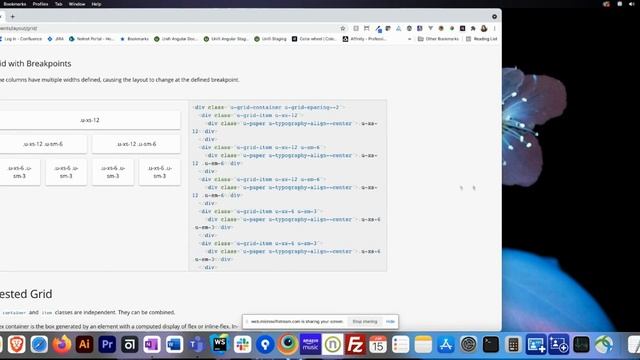Open Calculator from the Dock
This screenshot has height=360, width=640.
tap(513, 345)
